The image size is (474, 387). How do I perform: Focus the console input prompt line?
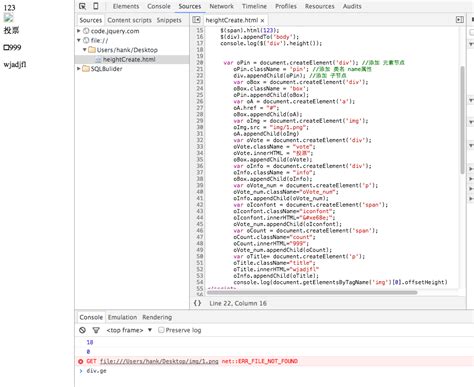(273, 371)
